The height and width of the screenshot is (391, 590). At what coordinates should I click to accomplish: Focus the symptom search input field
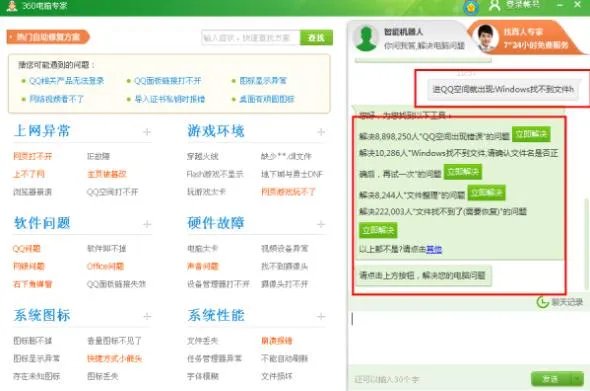[251, 38]
